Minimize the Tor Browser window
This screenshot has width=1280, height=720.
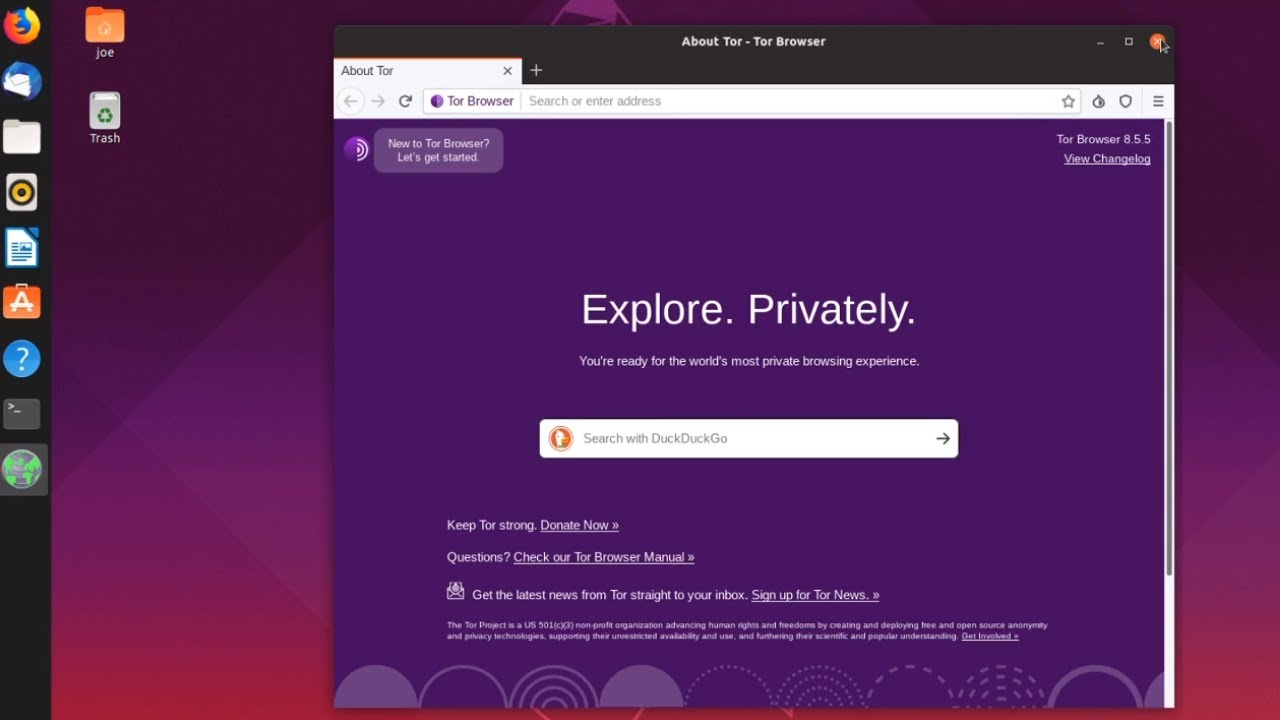point(1100,42)
